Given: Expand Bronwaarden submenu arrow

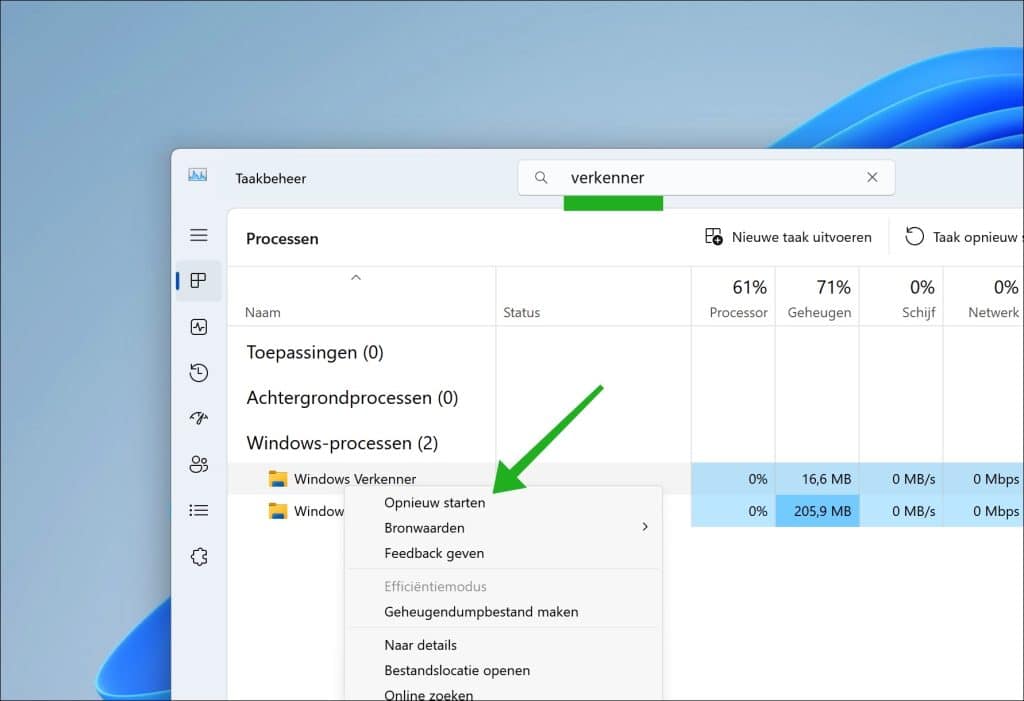Looking at the screenshot, I should [x=645, y=527].
